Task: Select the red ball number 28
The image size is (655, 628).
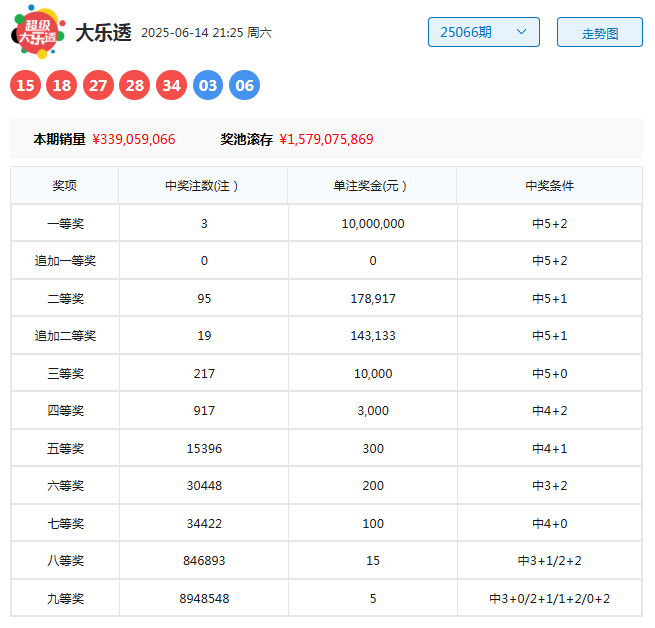Action: [135, 85]
